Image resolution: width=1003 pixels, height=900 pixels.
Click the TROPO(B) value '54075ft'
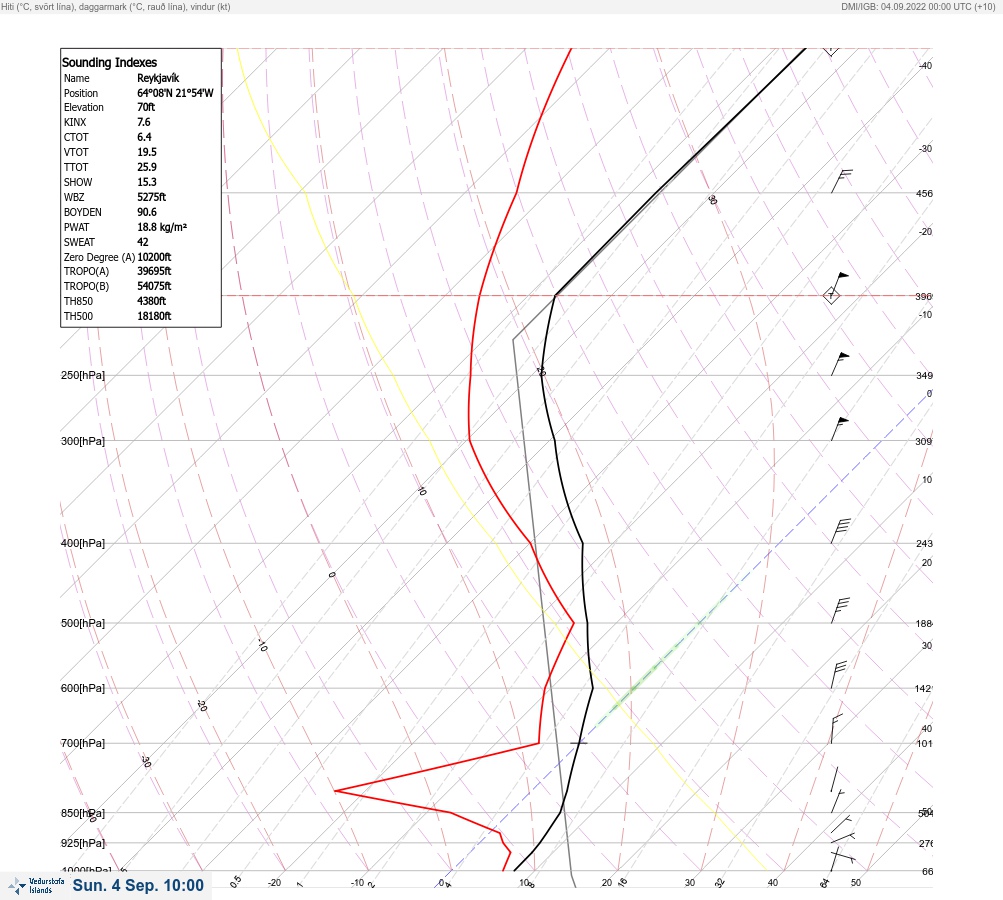tap(154, 286)
